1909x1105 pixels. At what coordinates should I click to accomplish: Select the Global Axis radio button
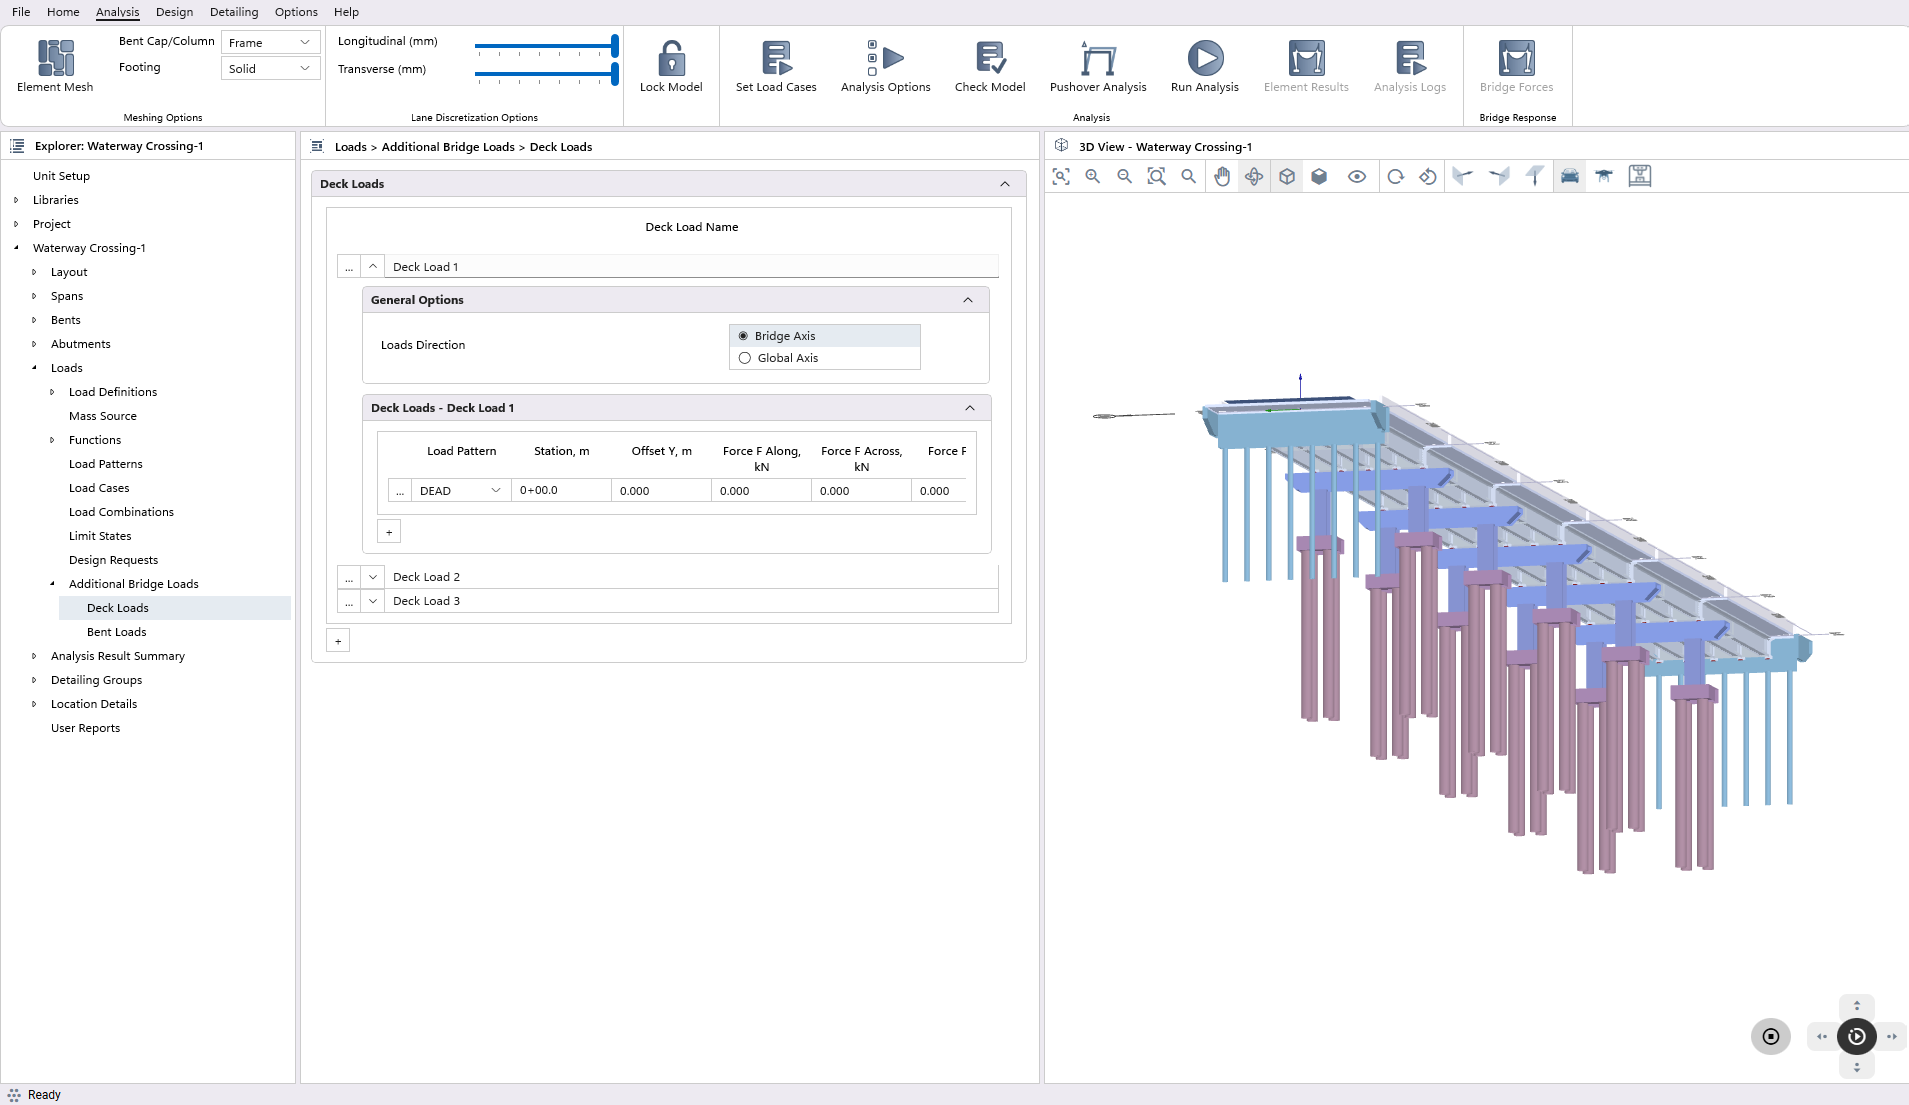745,358
